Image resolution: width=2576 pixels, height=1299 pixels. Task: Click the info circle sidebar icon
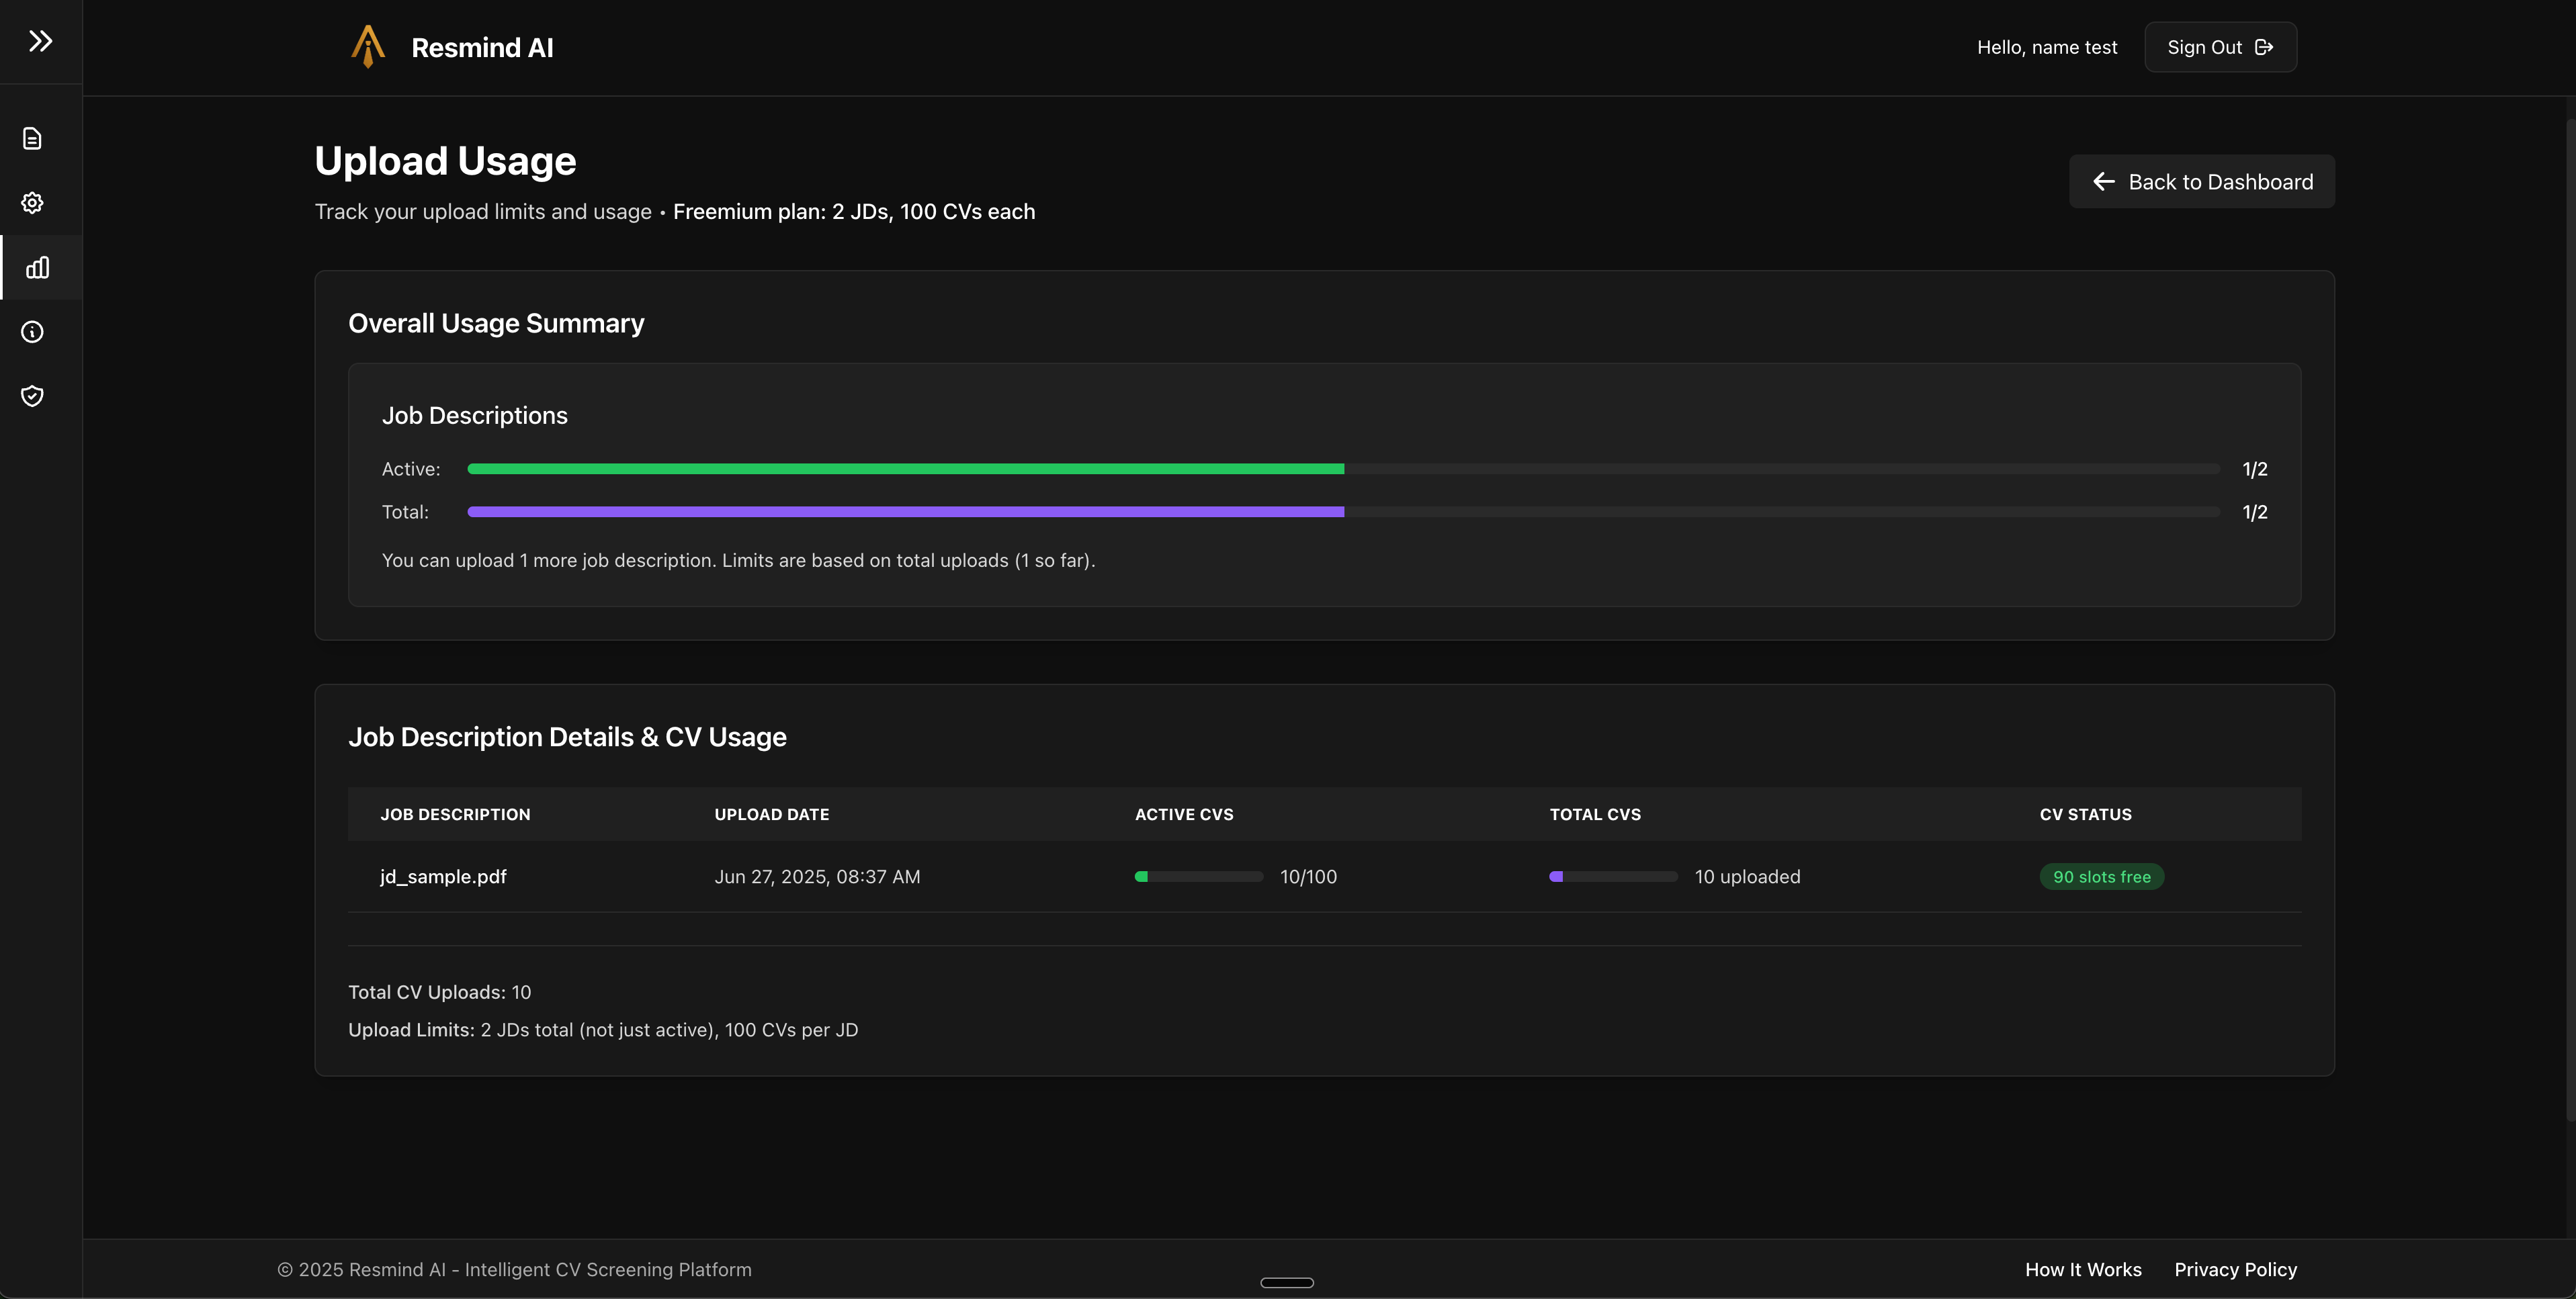(32, 332)
